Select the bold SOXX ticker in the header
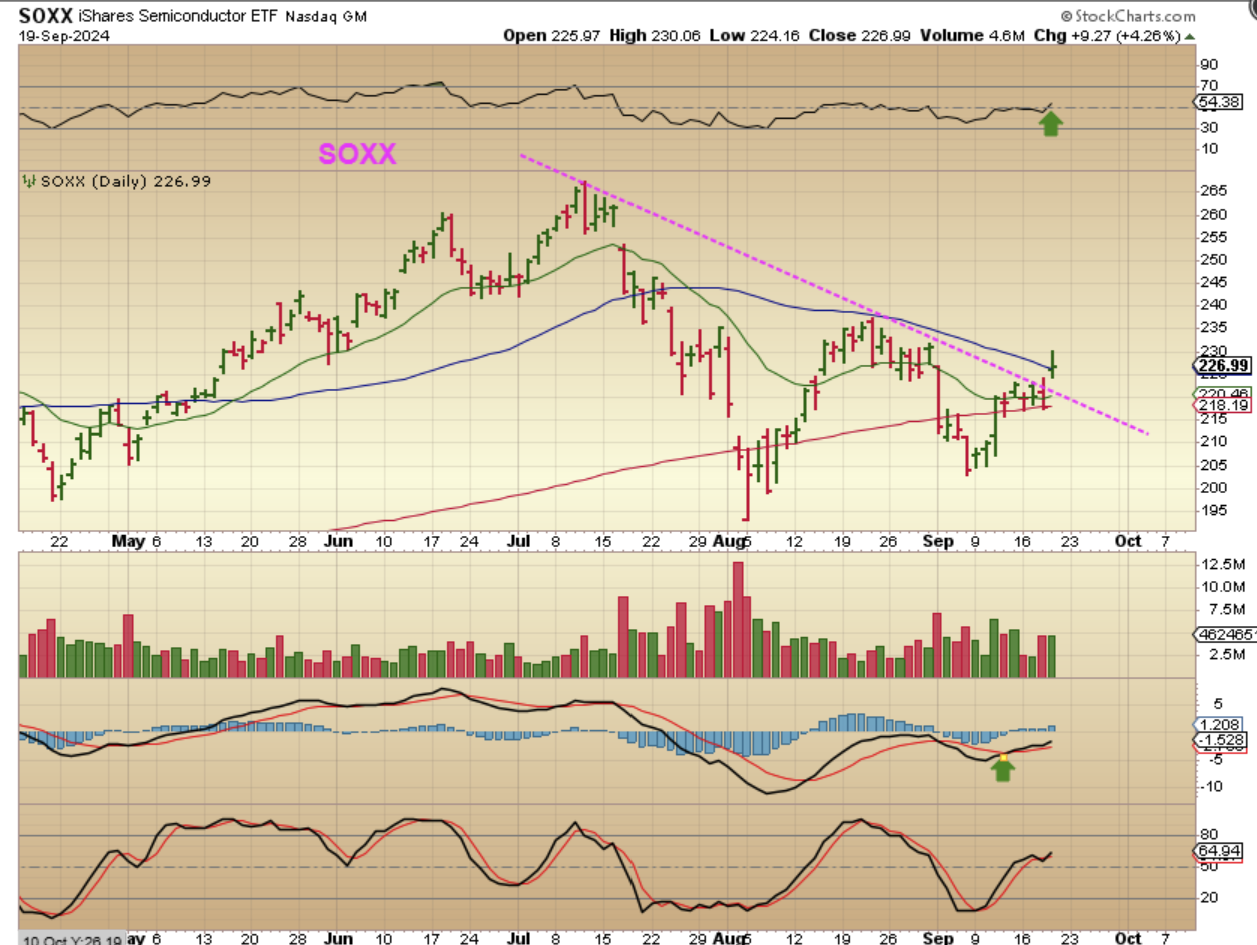 click(45, 17)
